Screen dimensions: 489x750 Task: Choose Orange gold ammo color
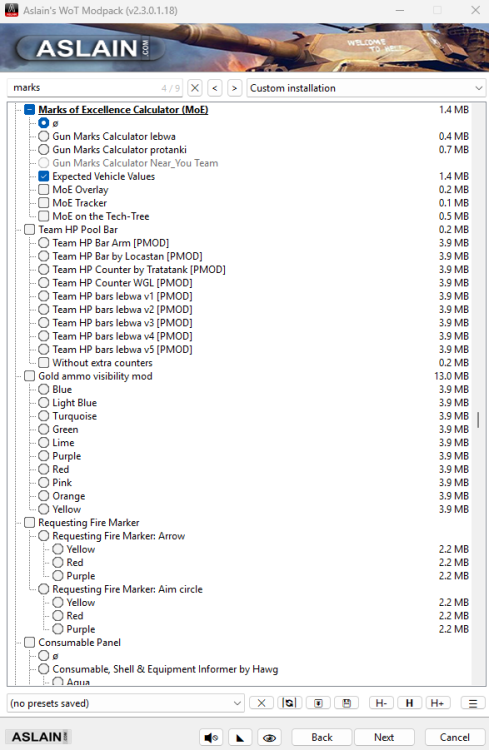pos(44,496)
